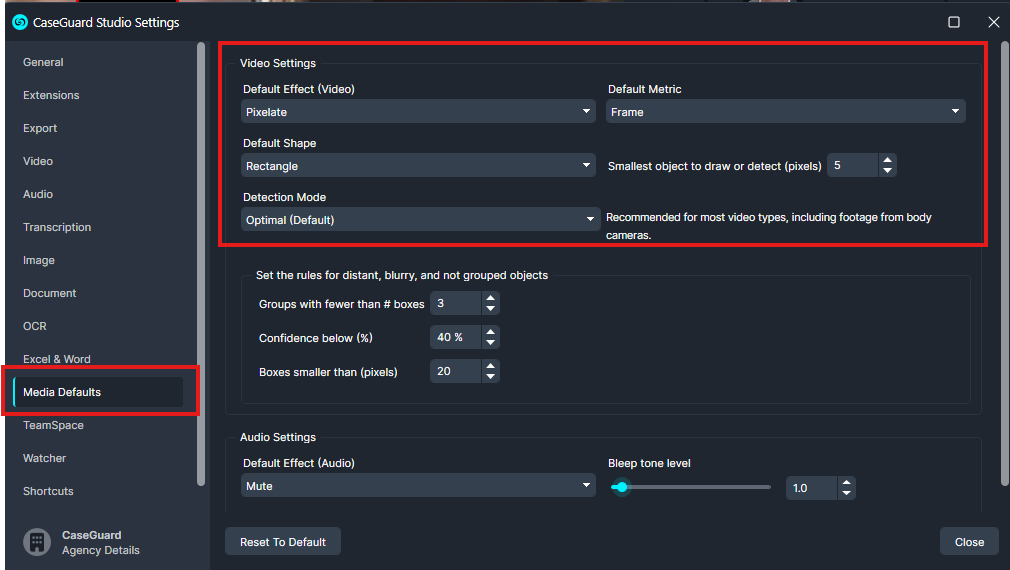This screenshot has height=570, width=1010.
Task: Open the Default Effect (Video) Pixelate dropdown
Action: coord(418,111)
